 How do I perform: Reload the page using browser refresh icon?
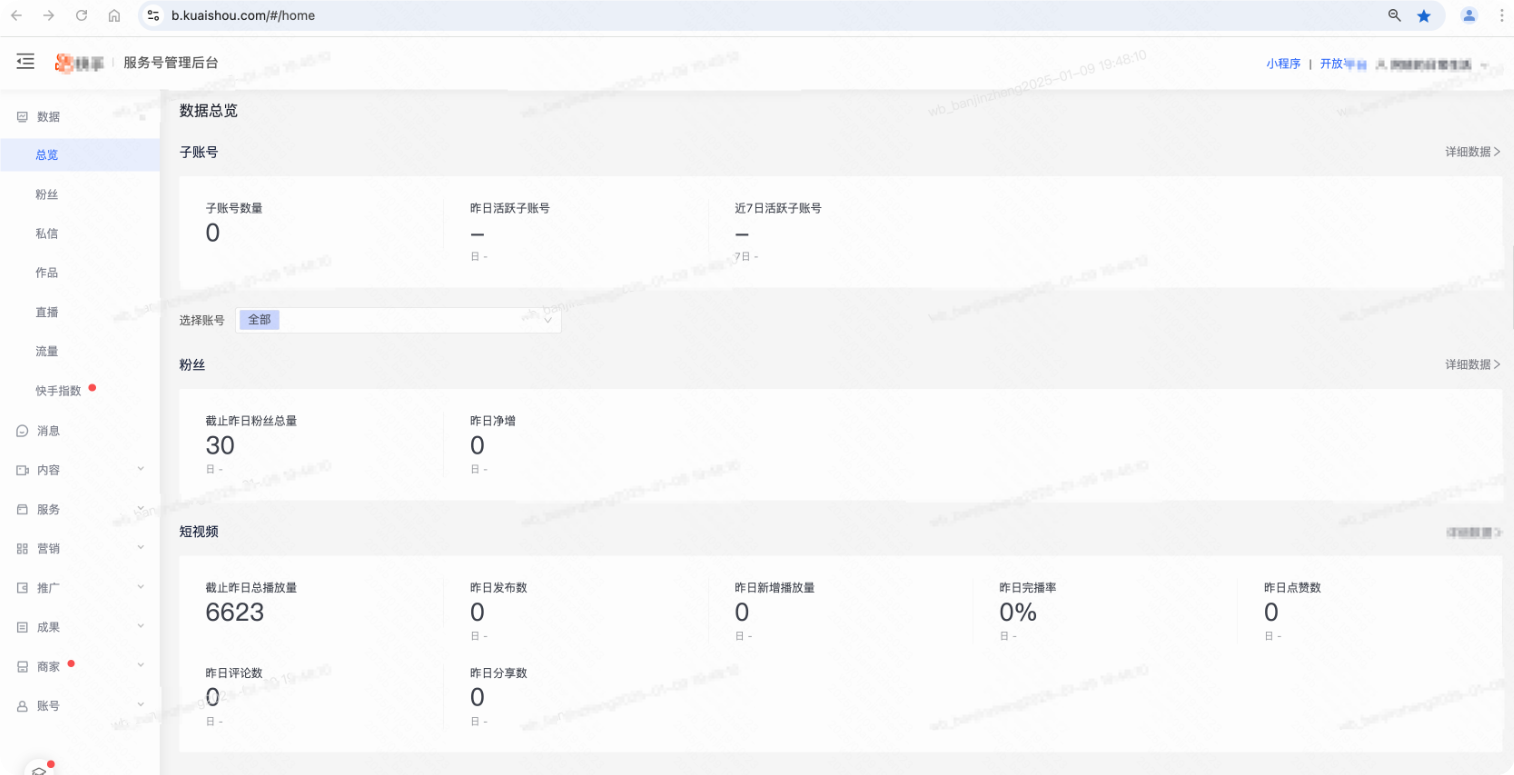pyautogui.click(x=82, y=16)
